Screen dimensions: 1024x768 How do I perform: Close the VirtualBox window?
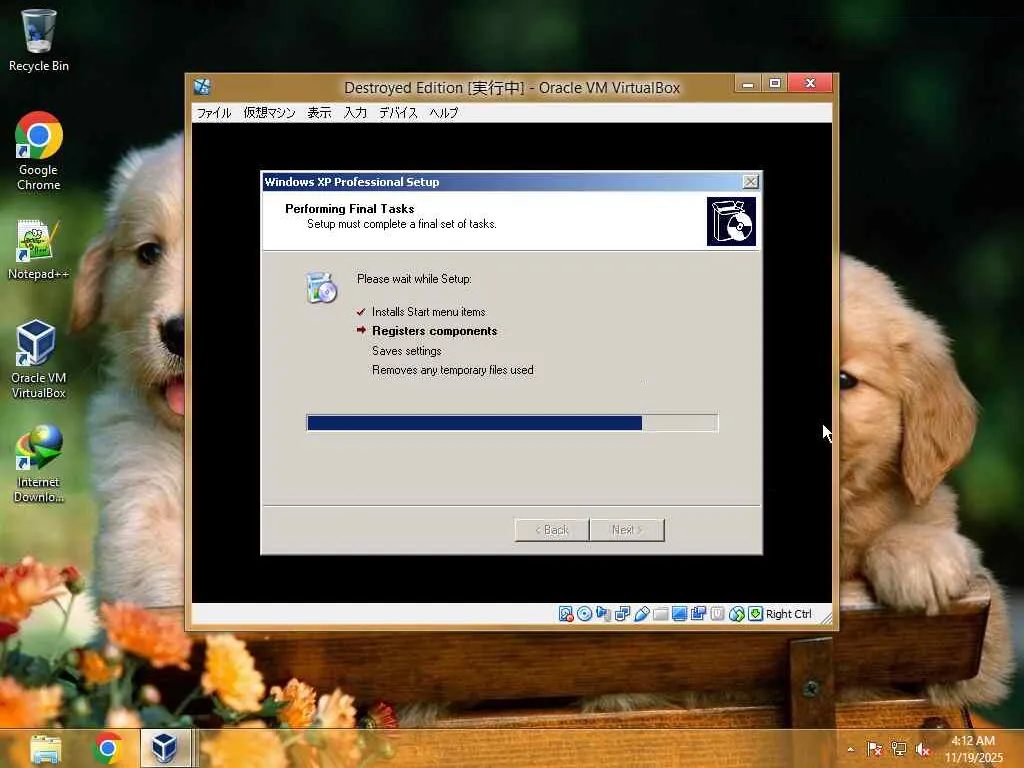click(810, 84)
